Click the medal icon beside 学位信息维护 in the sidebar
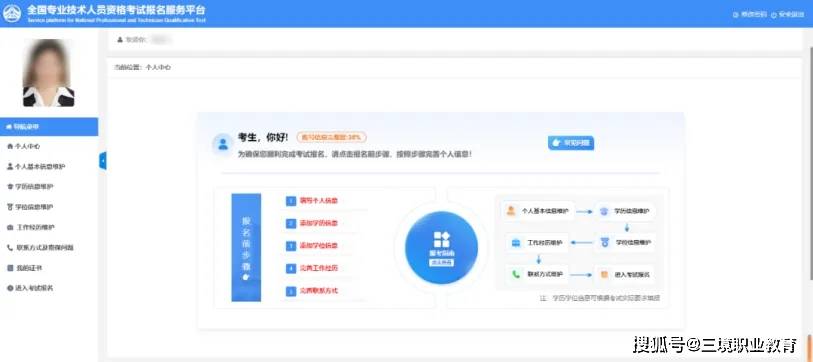 click(9, 207)
